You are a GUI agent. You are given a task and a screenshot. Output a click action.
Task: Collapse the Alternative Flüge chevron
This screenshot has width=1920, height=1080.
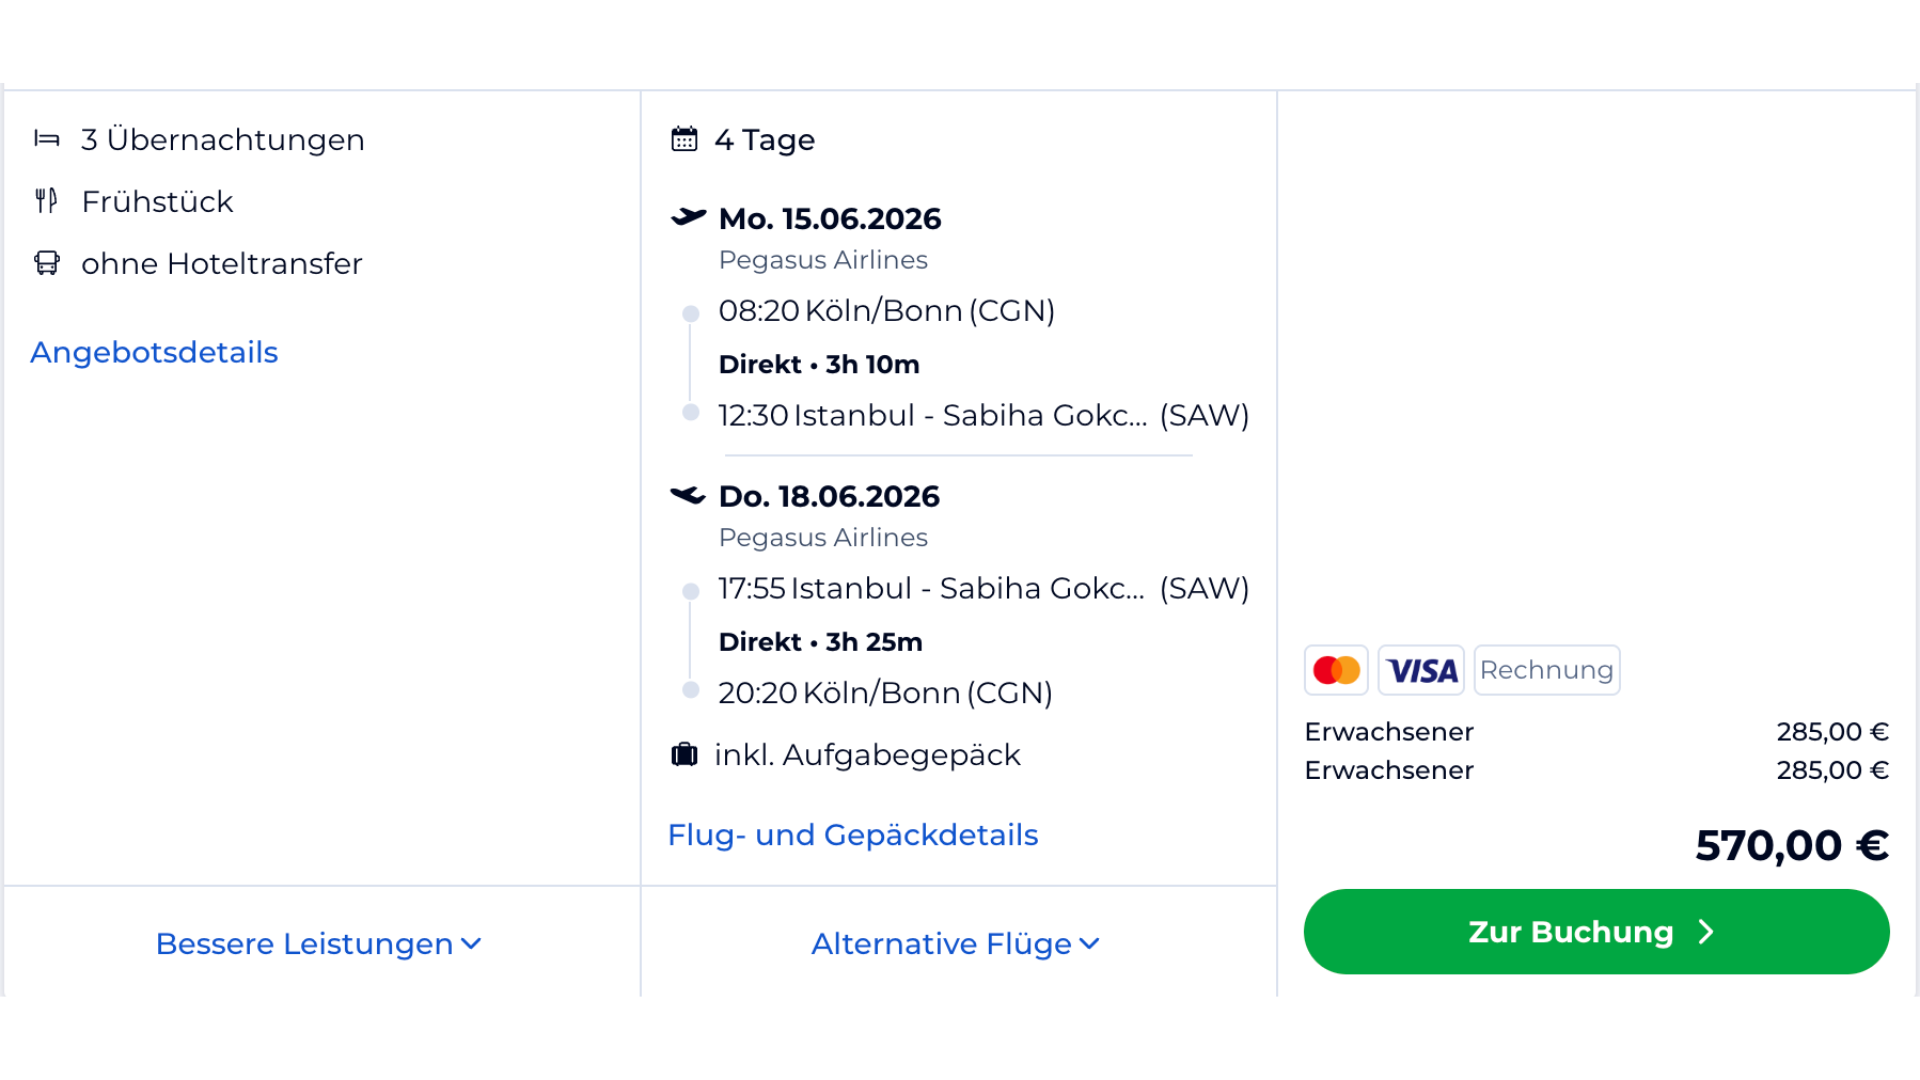(x=1090, y=944)
